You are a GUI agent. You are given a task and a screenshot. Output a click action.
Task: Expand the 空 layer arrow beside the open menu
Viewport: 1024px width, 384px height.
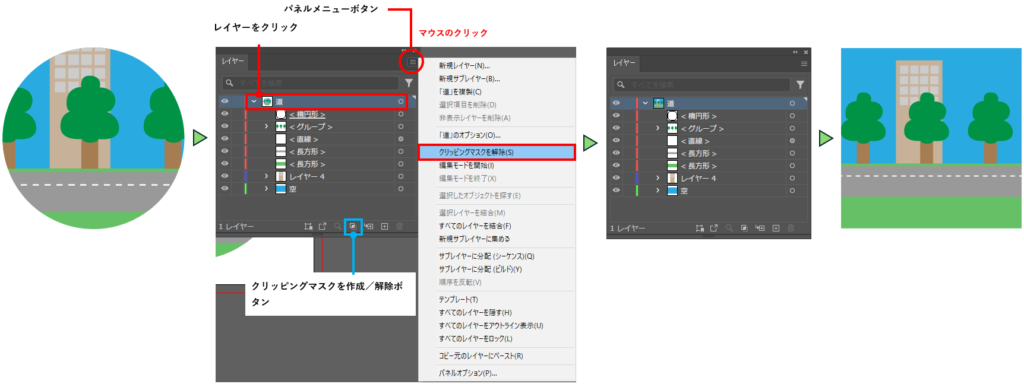pyautogui.click(x=266, y=189)
